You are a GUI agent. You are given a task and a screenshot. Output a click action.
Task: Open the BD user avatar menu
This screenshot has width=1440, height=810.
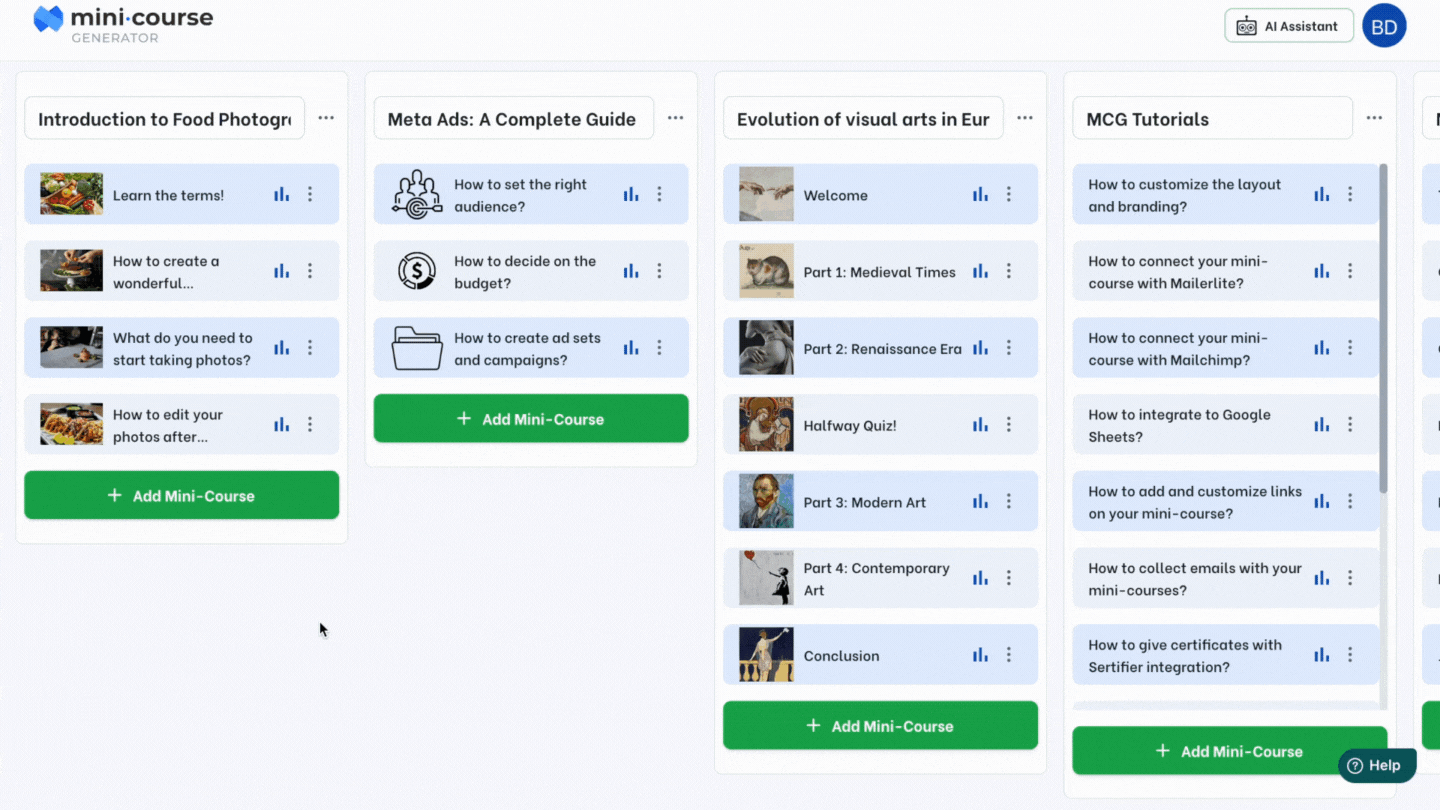1384,26
